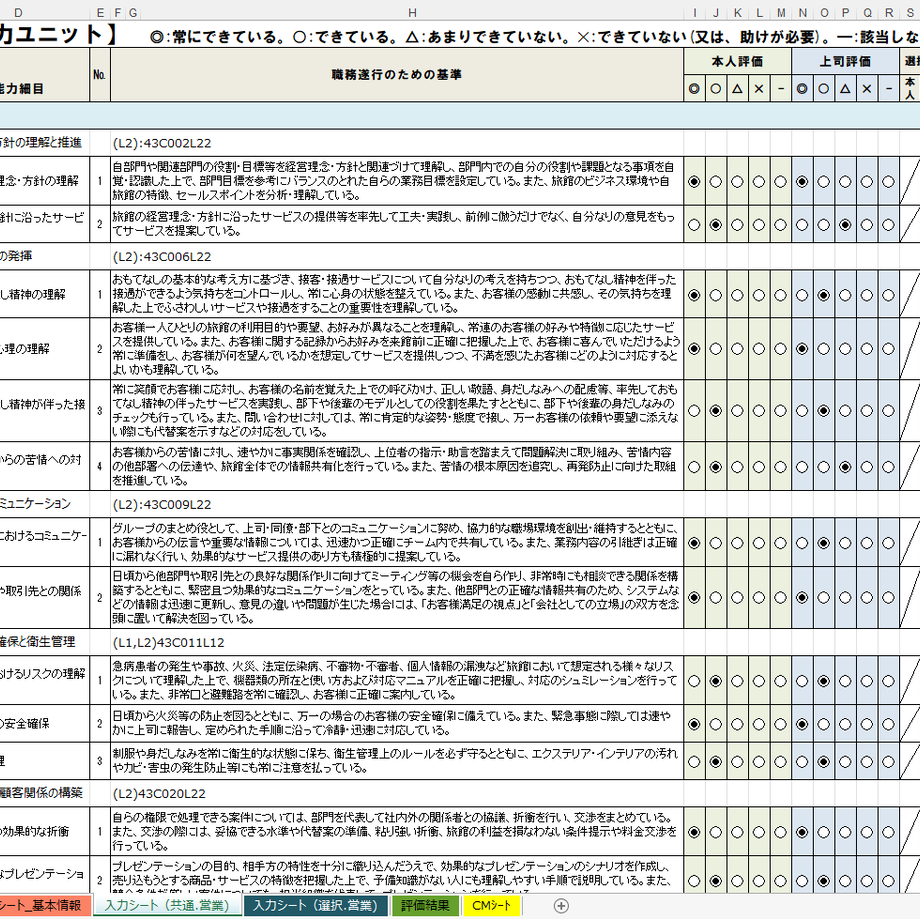
Task: Choose supervisor − for 精神が伴った接 row
Action: [889, 411]
